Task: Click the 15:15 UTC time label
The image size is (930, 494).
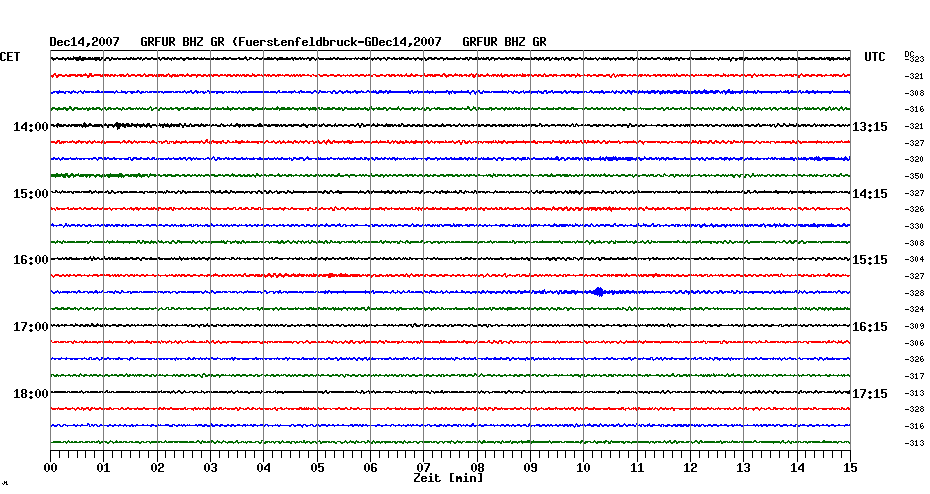Action: (870, 260)
